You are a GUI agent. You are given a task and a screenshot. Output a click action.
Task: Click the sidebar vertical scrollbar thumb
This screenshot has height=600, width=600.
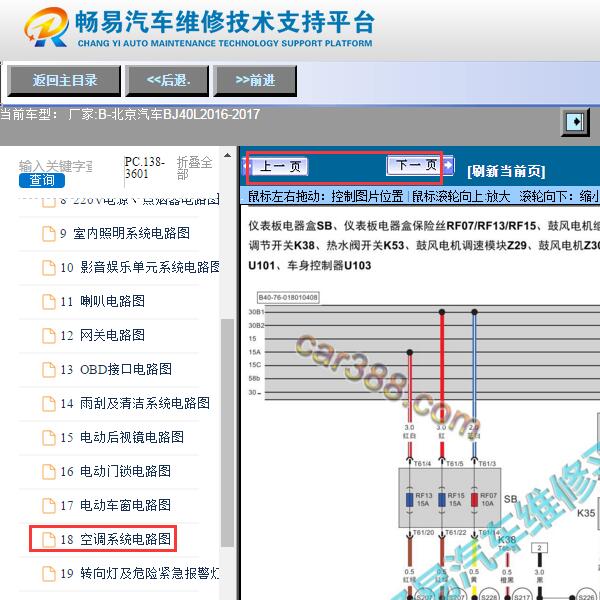click(227, 432)
